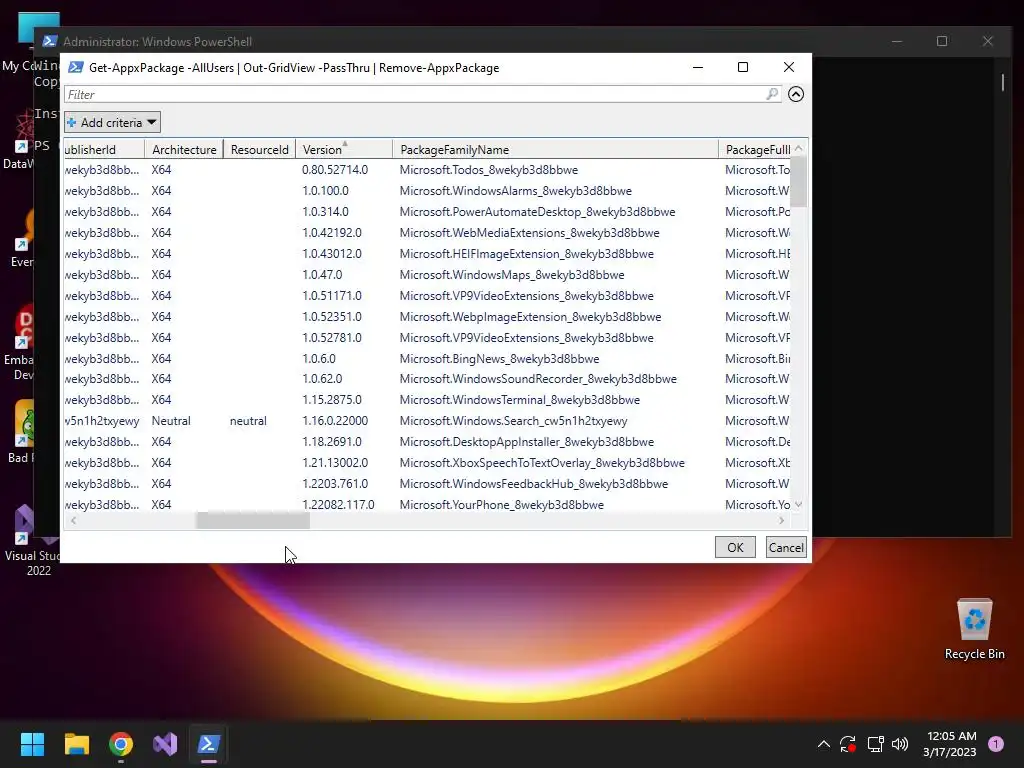Click the neutral ResourceId cell
The width and height of the screenshot is (1024, 768).
[248, 421]
